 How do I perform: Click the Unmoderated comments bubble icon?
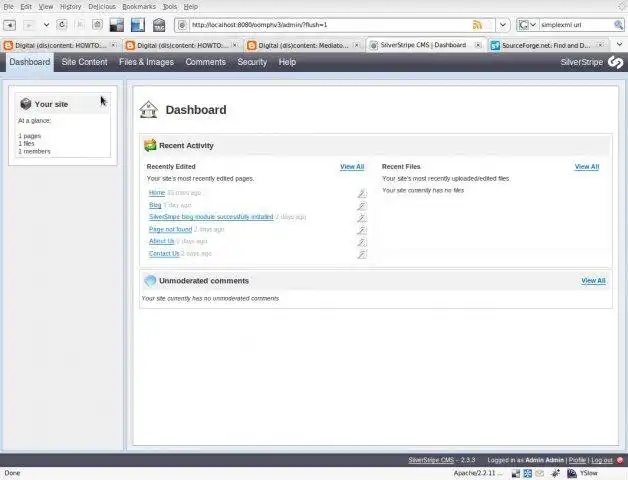[x=150, y=280]
